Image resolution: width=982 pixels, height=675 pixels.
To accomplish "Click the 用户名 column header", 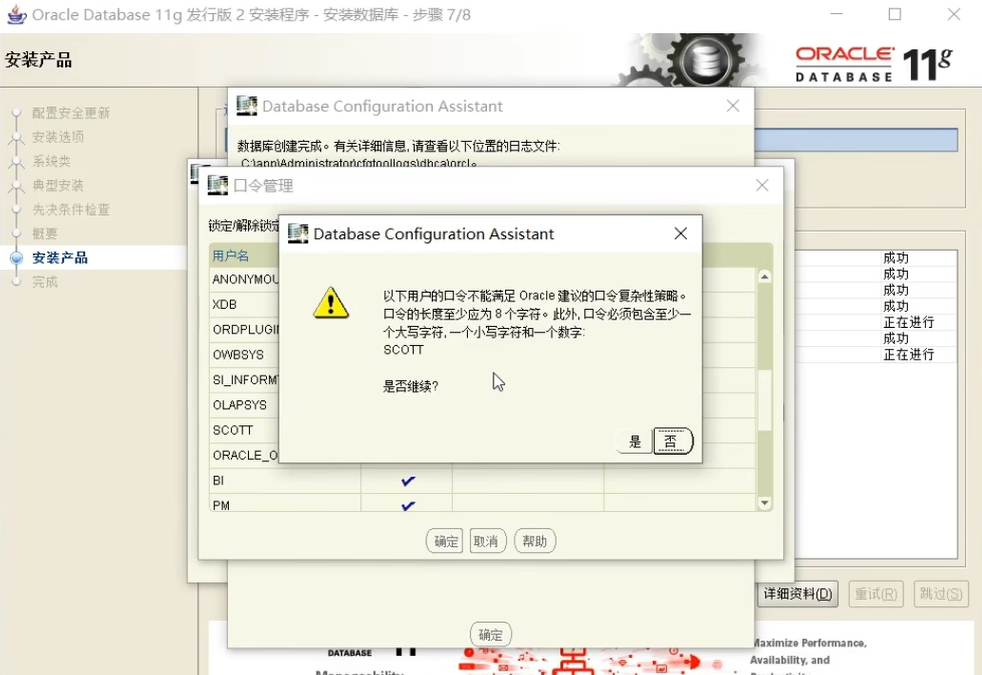I will click(x=230, y=255).
